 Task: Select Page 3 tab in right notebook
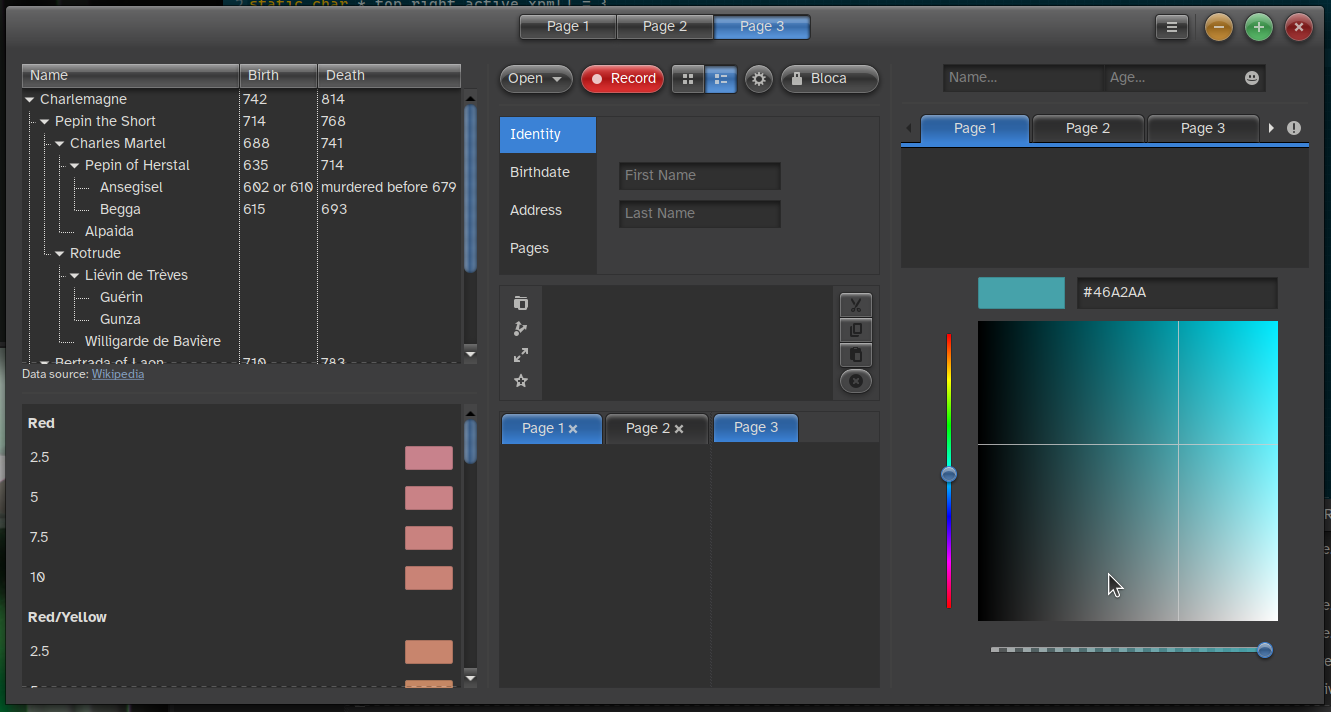1203,129
